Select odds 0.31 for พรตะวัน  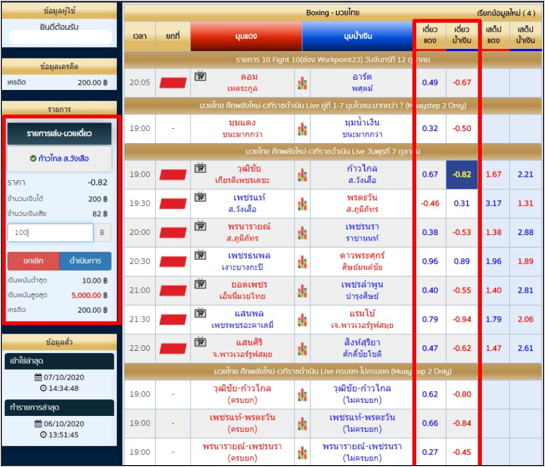pos(462,203)
